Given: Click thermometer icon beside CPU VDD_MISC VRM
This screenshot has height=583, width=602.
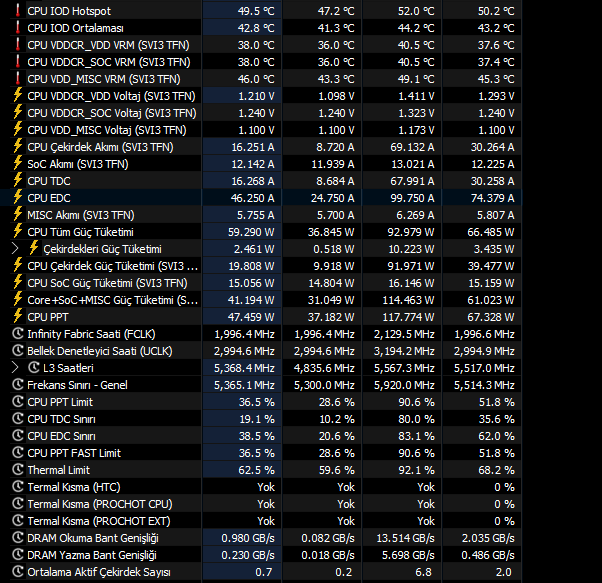Looking at the screenshot, I should click(18, 79).
